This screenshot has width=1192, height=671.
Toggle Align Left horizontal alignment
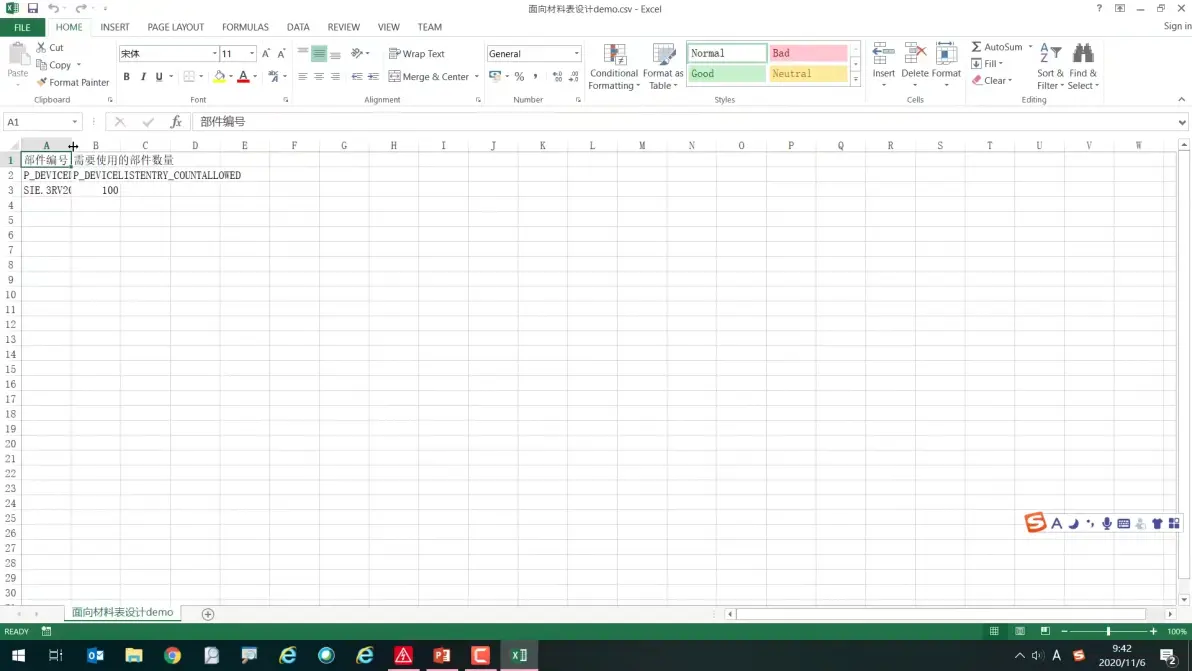tap(303, 77)
